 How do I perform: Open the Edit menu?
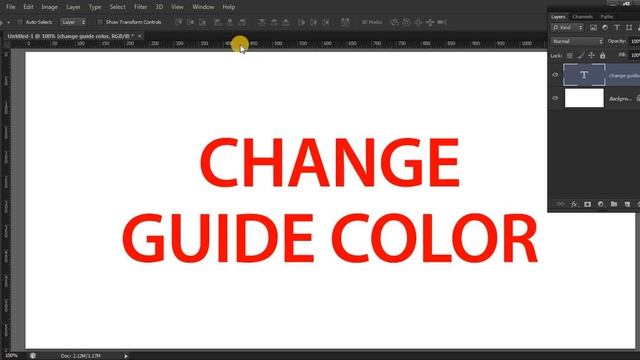coord(28,7)
